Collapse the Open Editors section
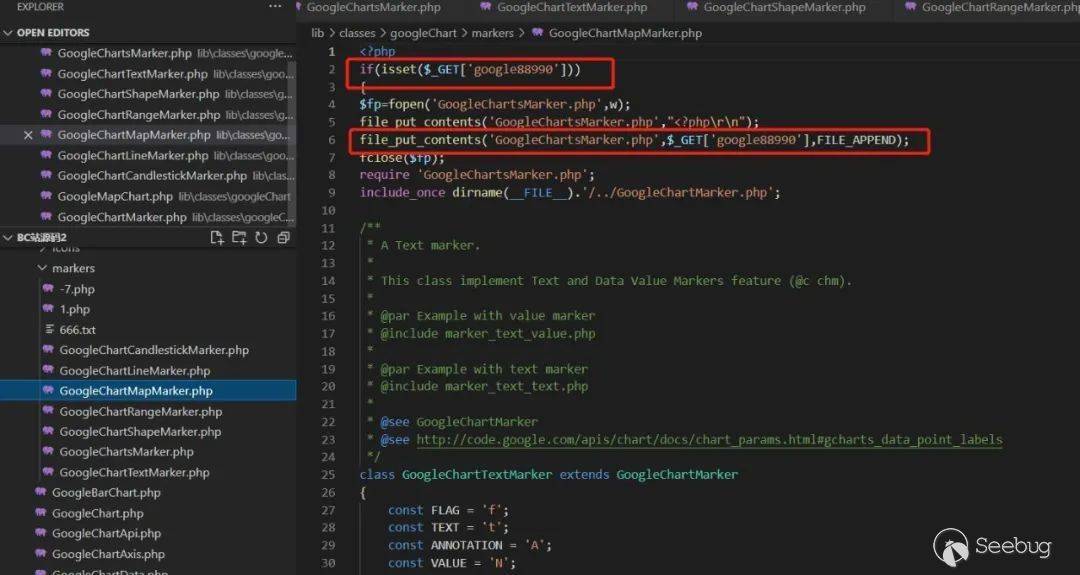 point(9,33)
